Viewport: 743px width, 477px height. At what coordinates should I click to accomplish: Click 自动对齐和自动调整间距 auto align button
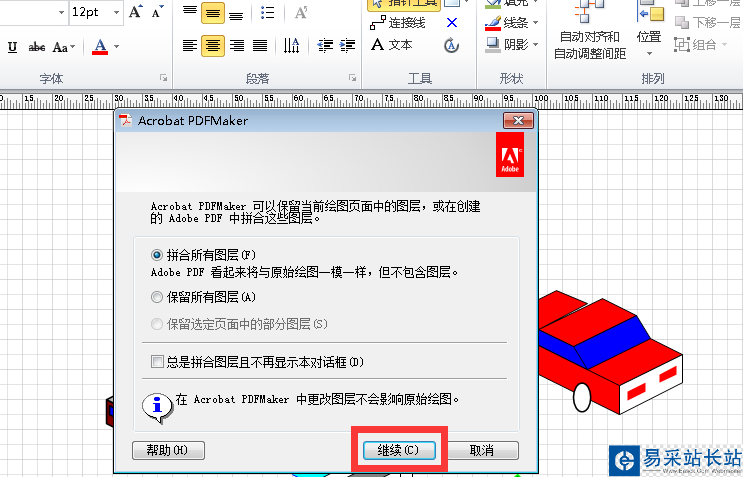pyautogui.click(x=590, y=31)
